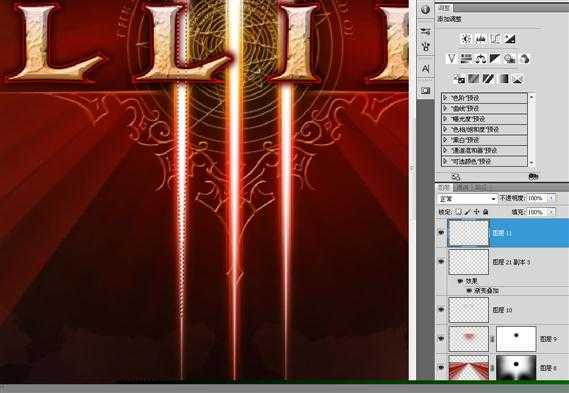Open the sliders collapsed panel icon
Screen dimensions: 569x393
[x=426, y=31]
